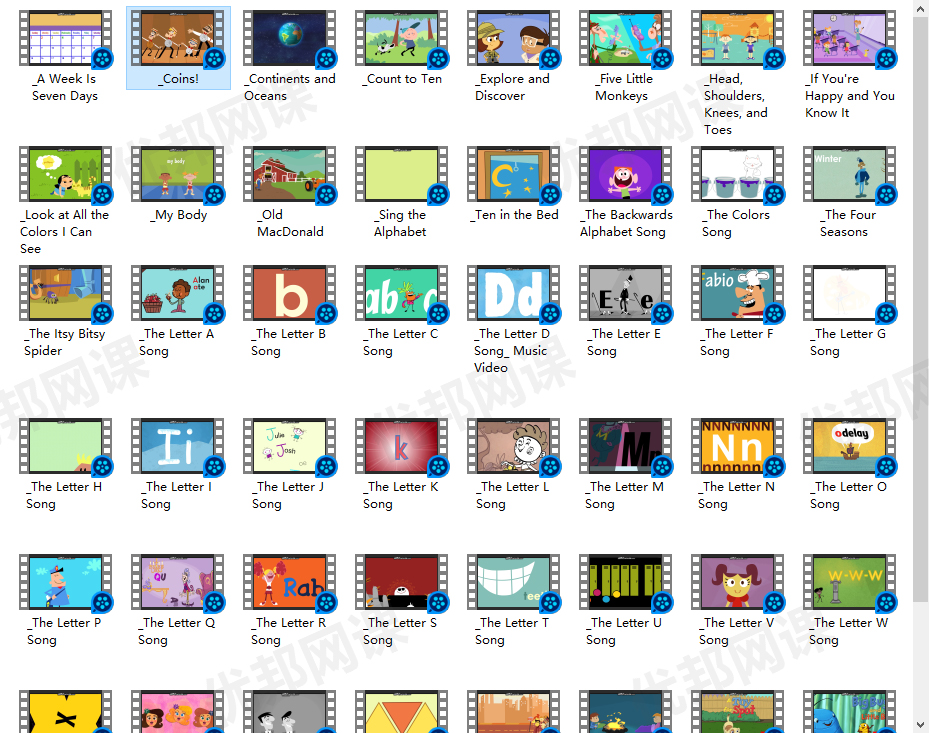Select The Letter E Song video icon

[x=626, y=293]
